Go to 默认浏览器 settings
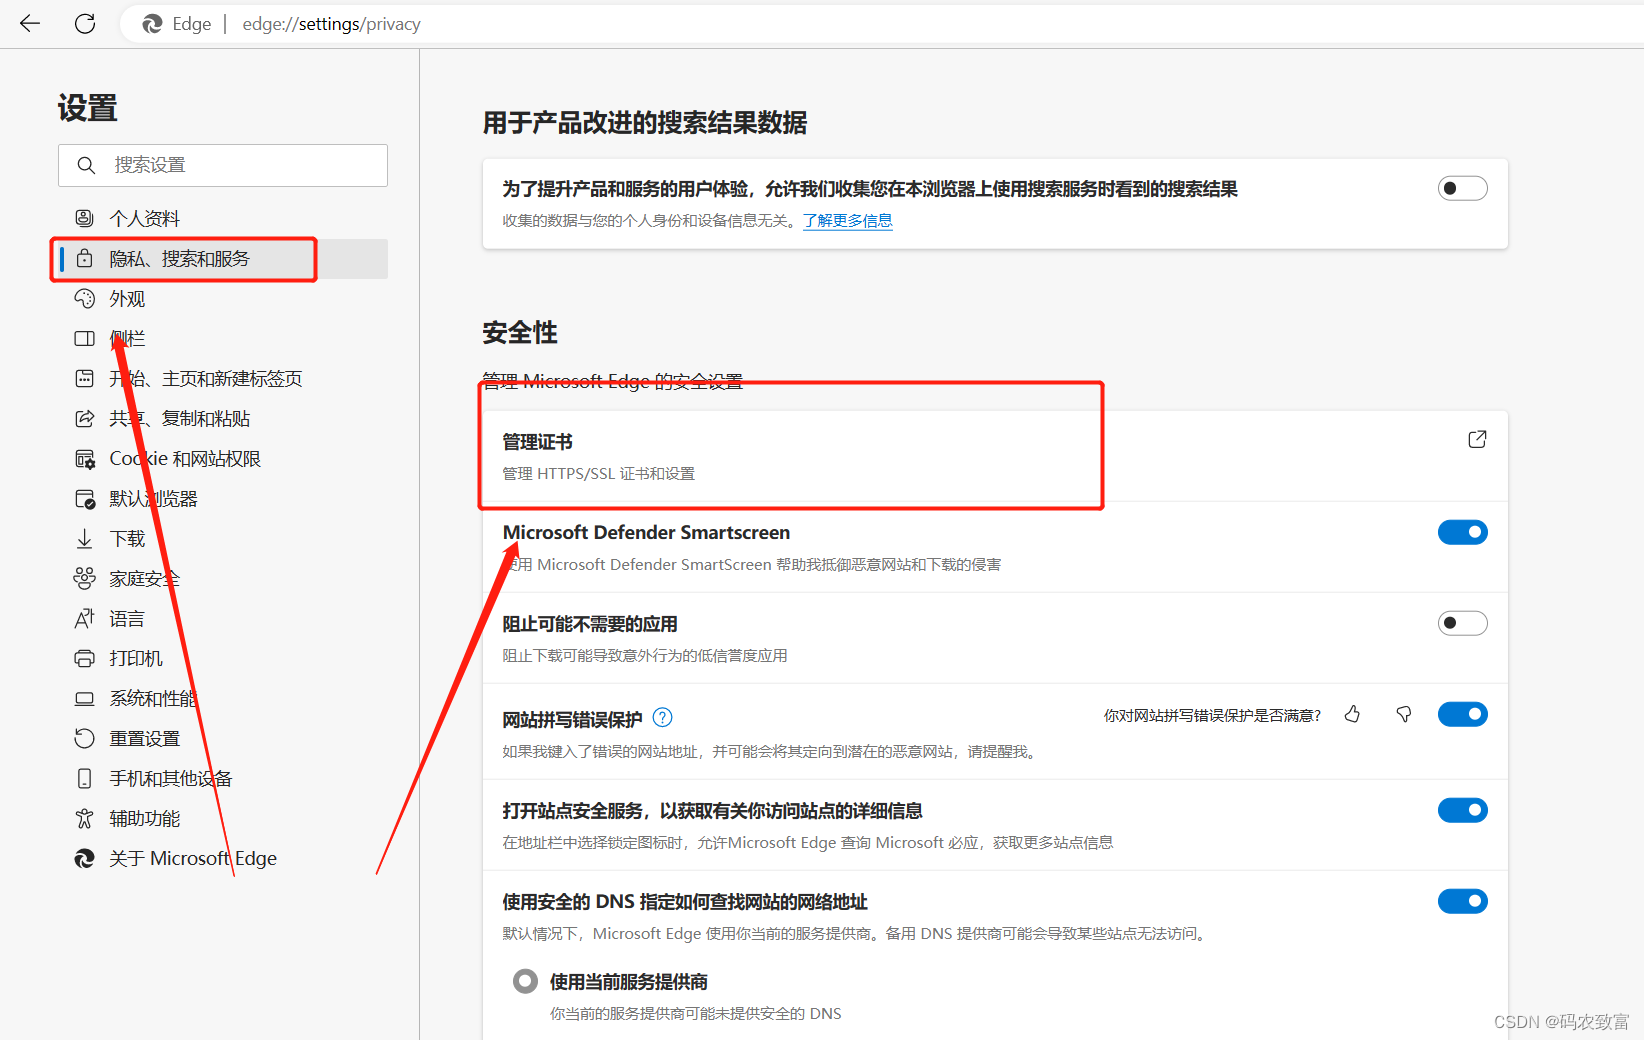Screen dimensions: 1644x1040 point(223,498)
